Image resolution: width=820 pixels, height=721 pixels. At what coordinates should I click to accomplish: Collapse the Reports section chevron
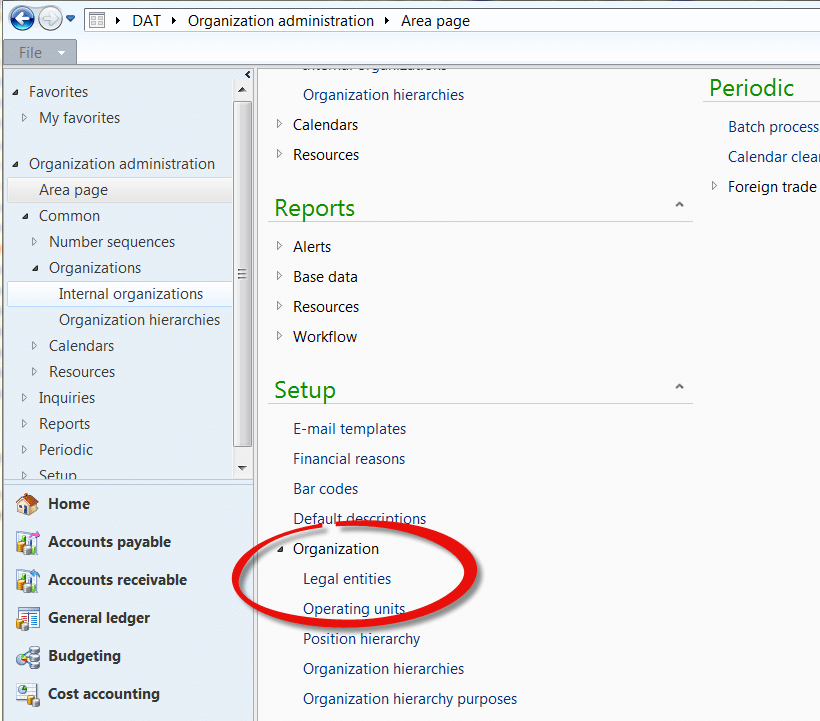pyautogui.click(x=679, y=206)
